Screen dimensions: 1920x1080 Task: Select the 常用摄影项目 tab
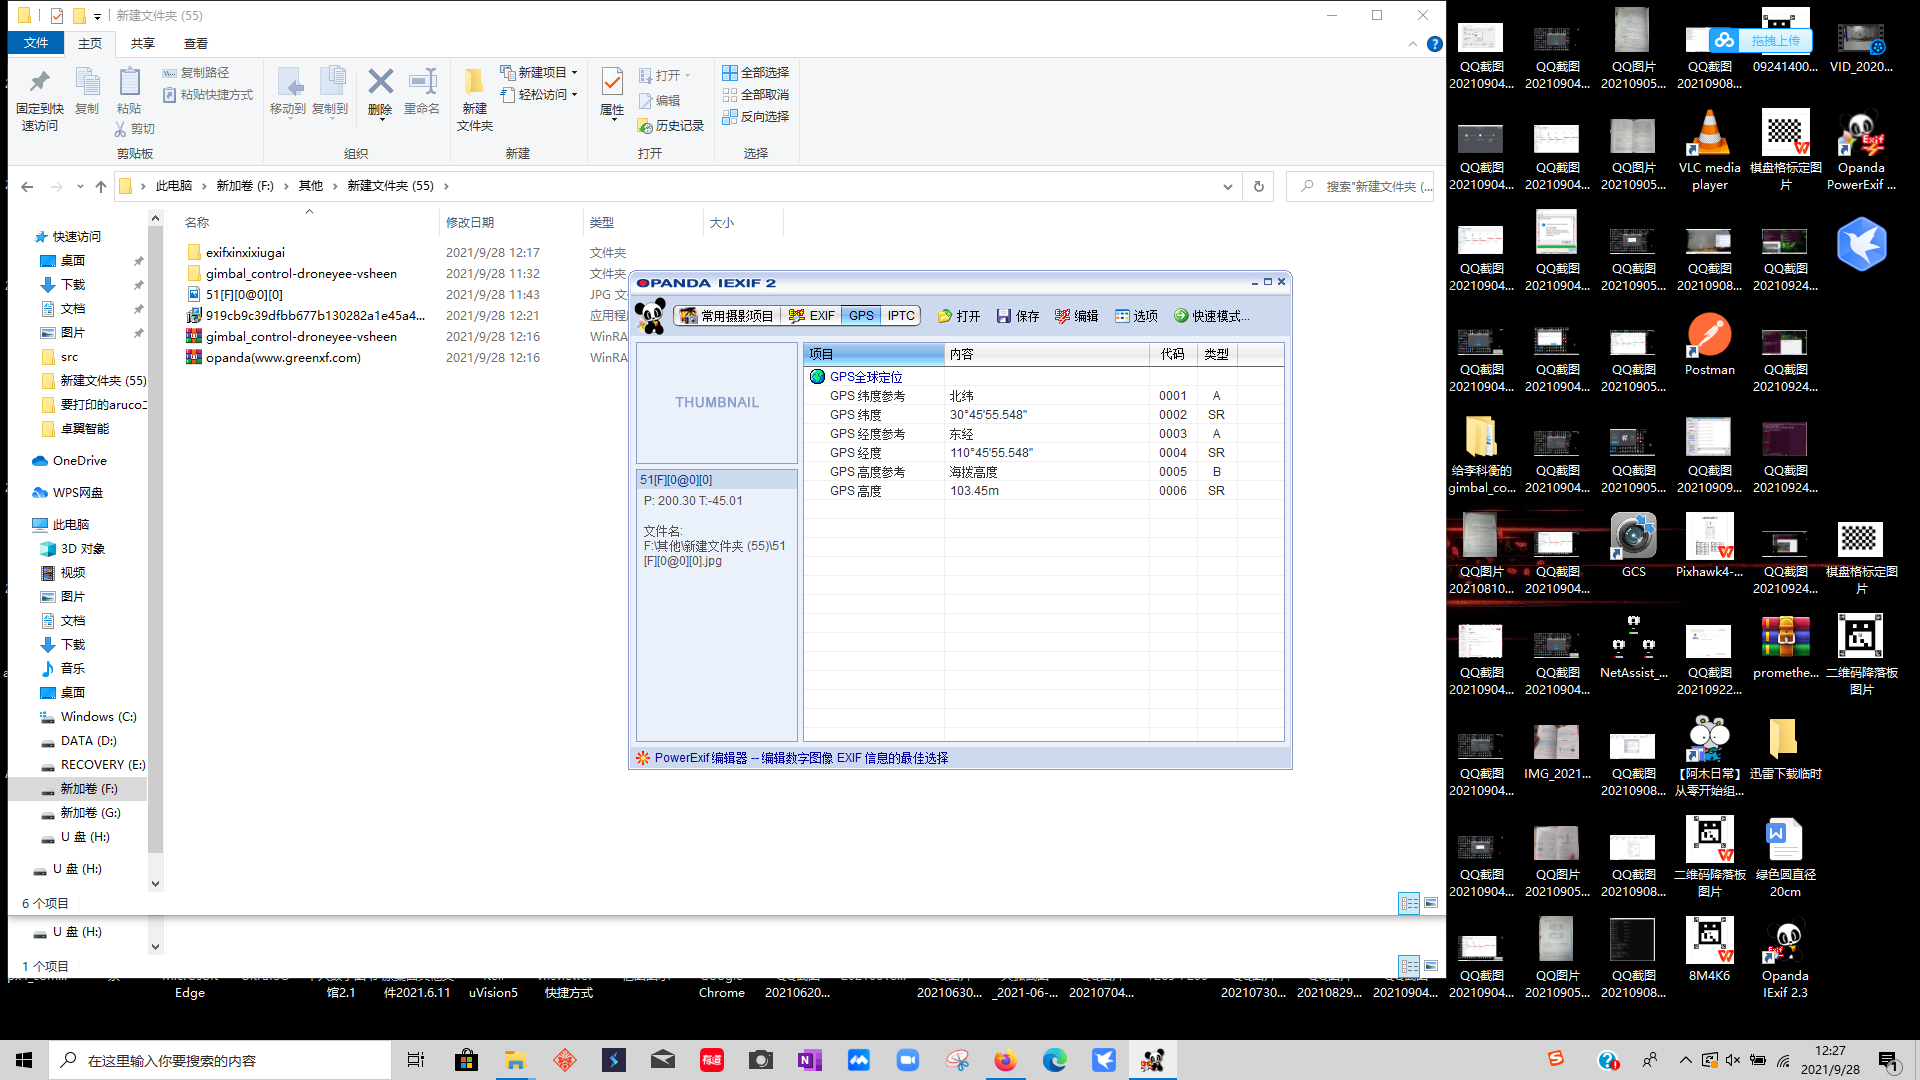(727, 316)
